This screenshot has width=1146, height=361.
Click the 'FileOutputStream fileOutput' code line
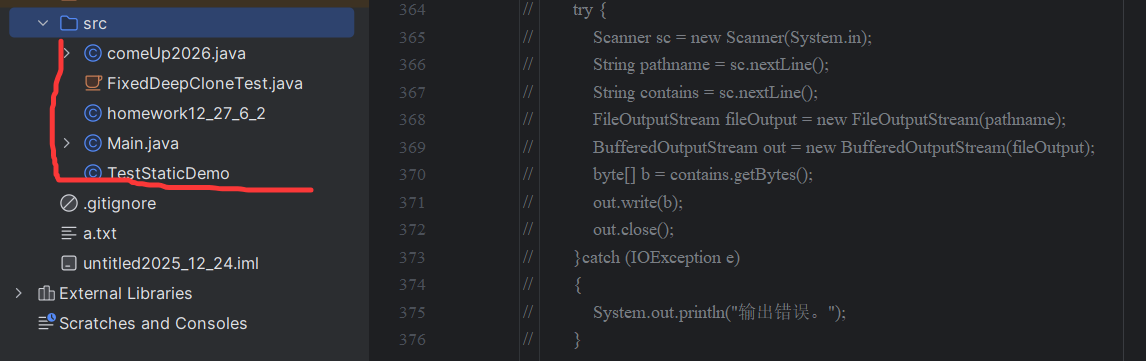(830, 120)
